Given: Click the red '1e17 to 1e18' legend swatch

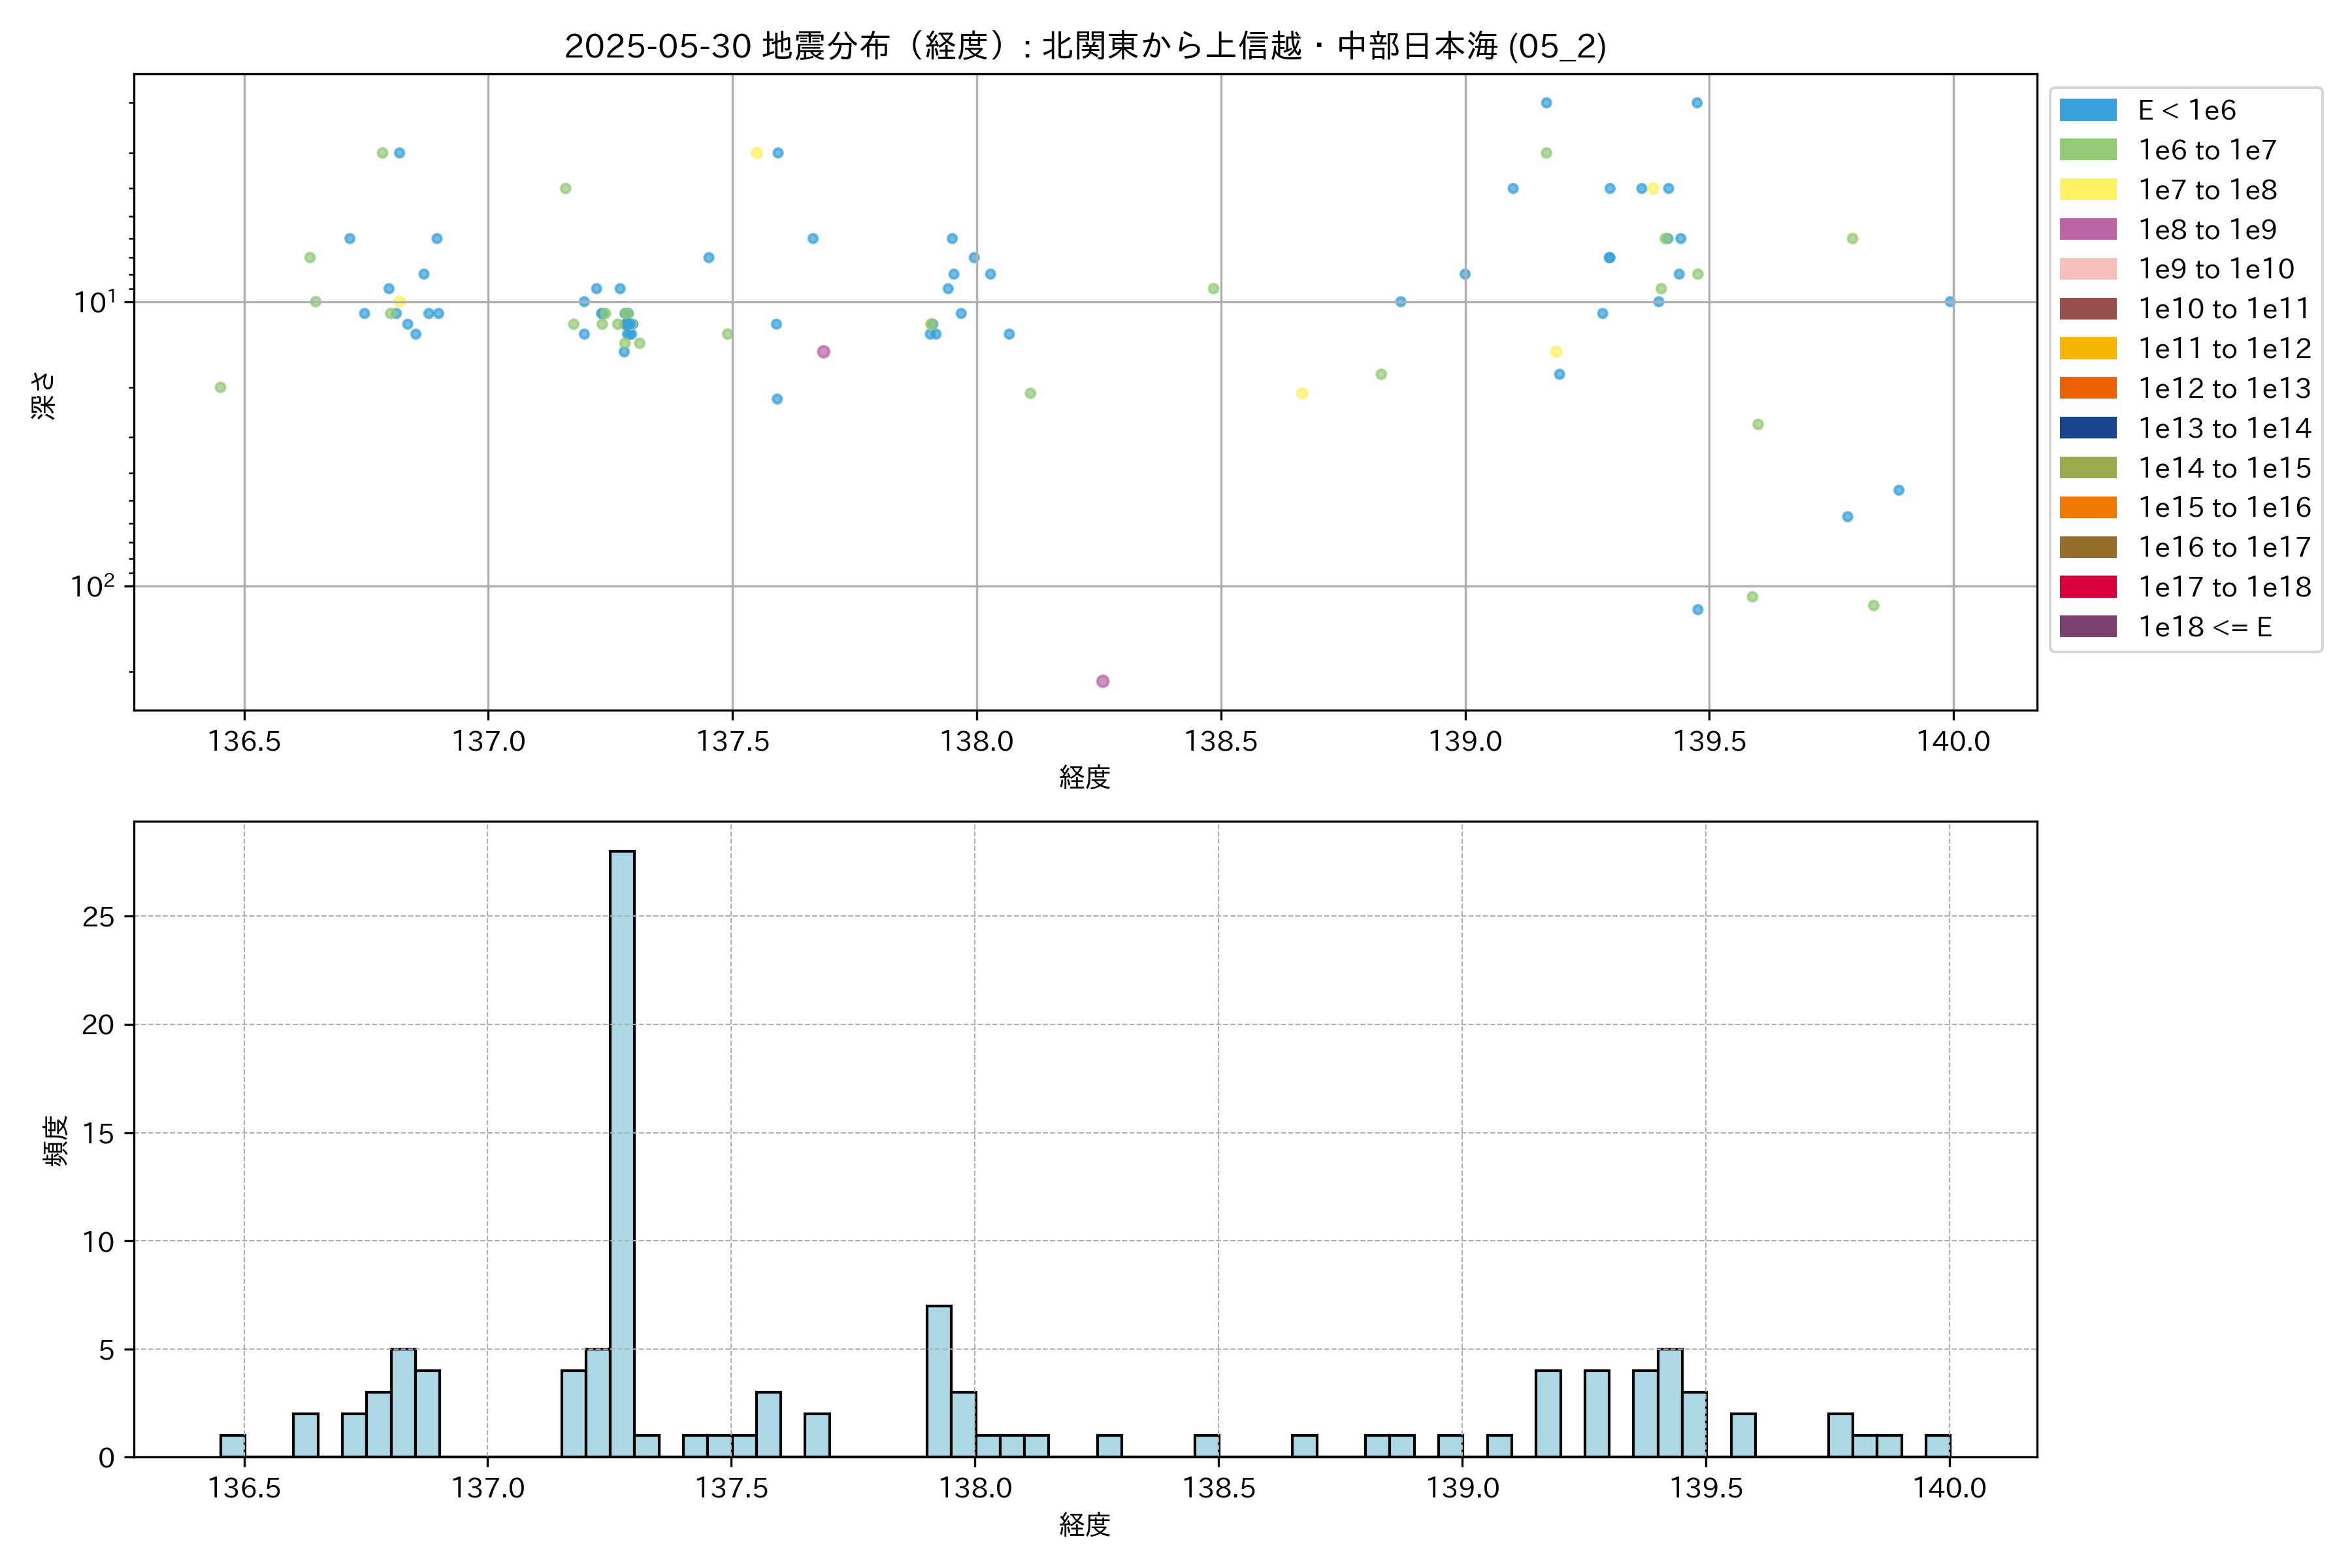Looking at the screenshot, I should click(2087, 587).
